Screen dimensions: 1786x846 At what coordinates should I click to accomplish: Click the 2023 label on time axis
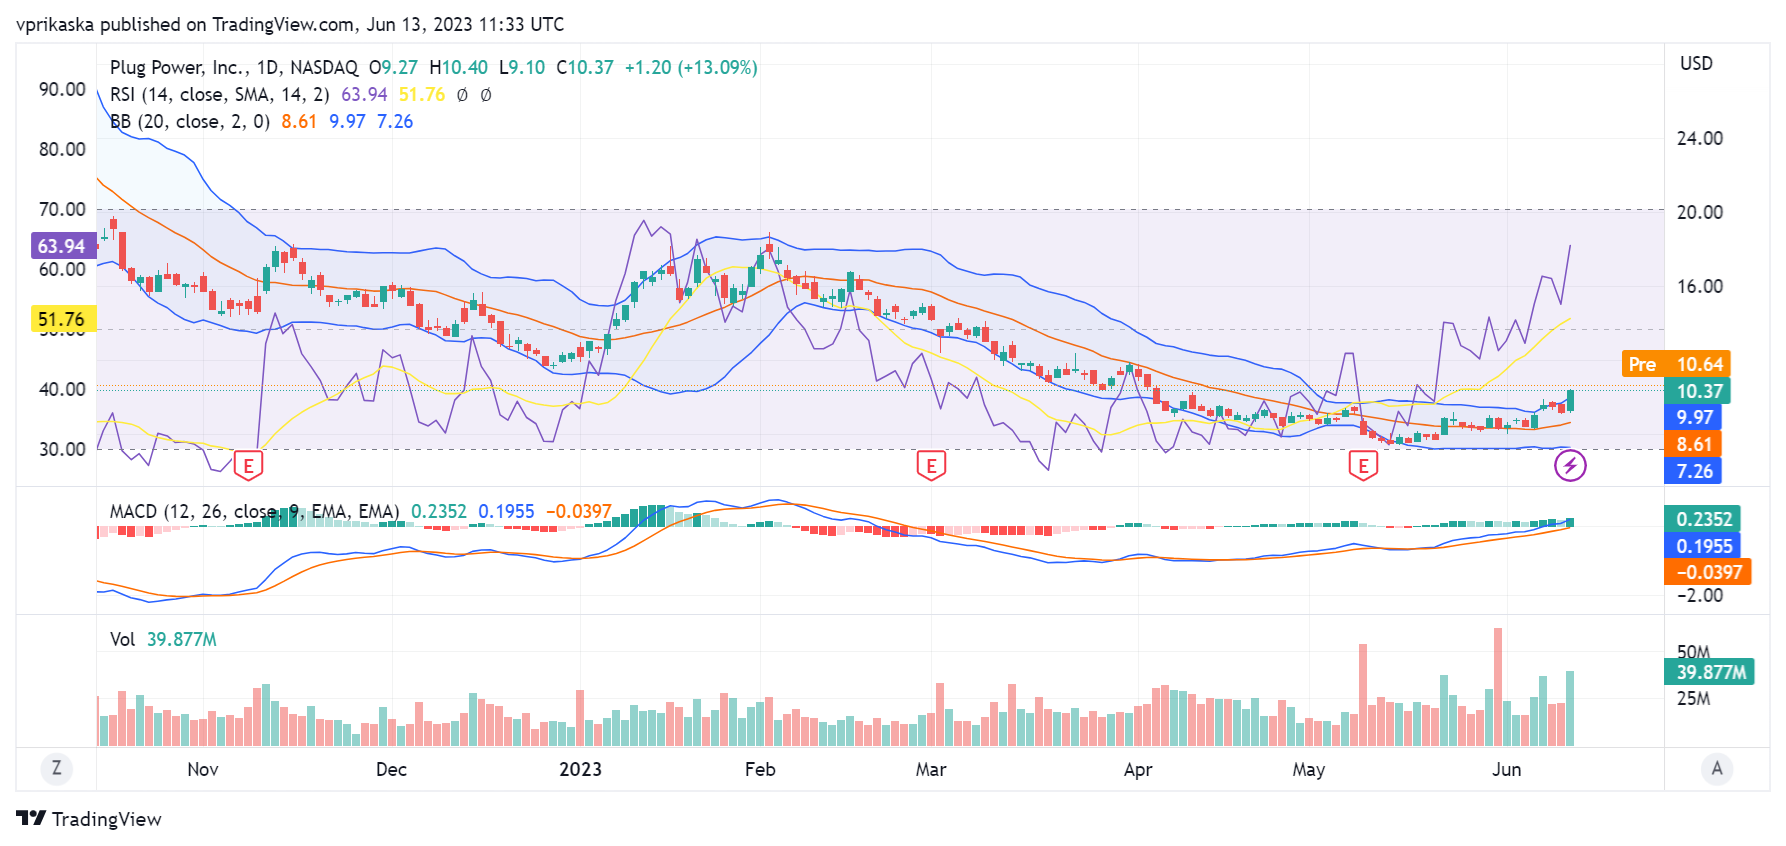580,769
